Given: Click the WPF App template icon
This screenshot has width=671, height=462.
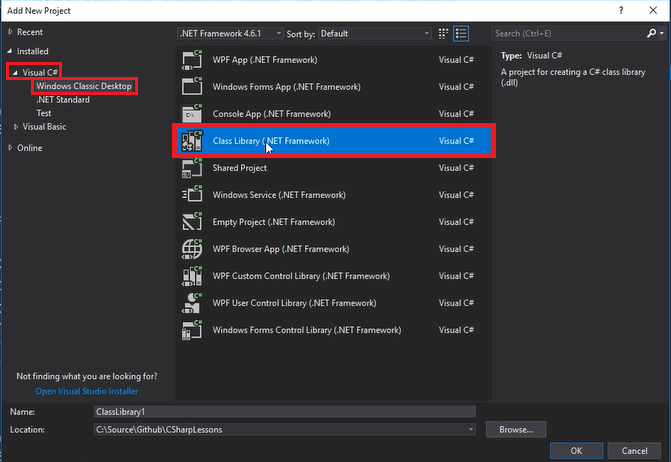Looking at the screenshot, I should pyautogui.click(x=192, y=59).
